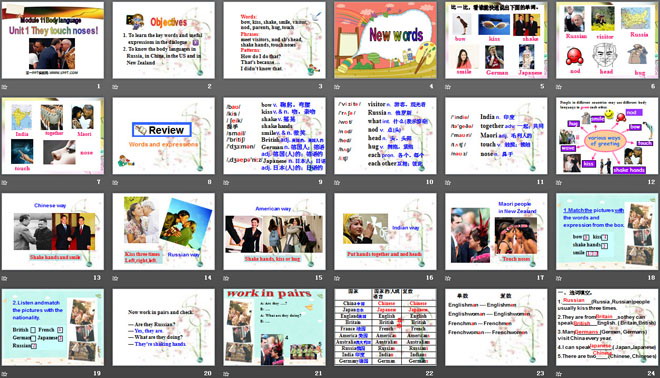Select the American way slide thumbnail
Viewport: 660px width, 378px height.
[274, 232]
